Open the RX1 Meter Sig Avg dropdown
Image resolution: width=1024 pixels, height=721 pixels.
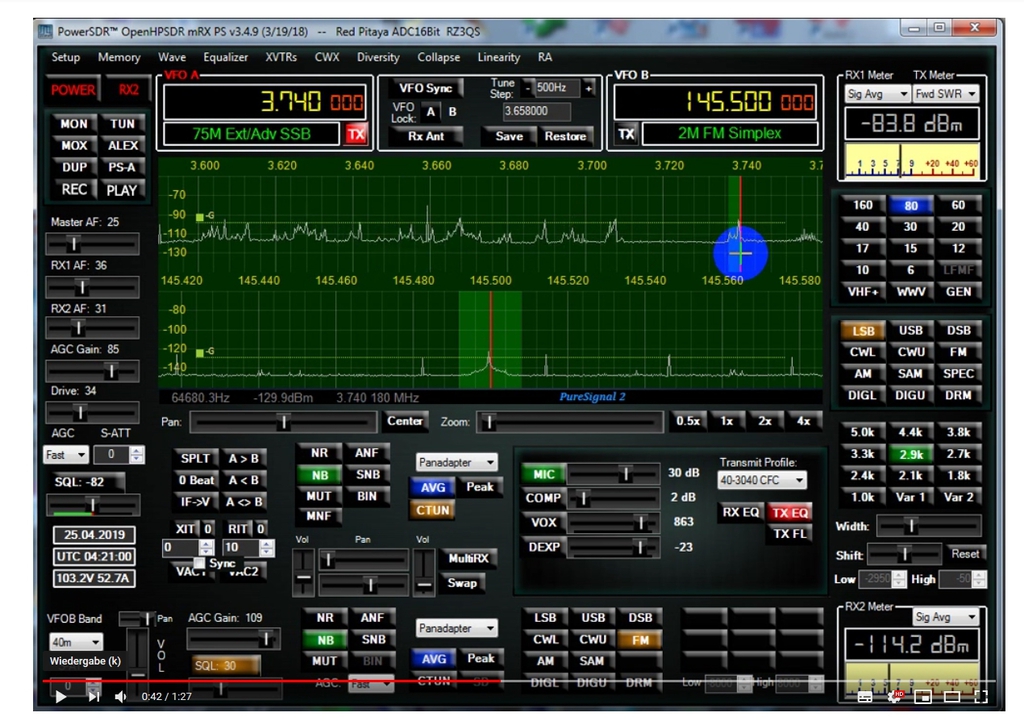877,94
